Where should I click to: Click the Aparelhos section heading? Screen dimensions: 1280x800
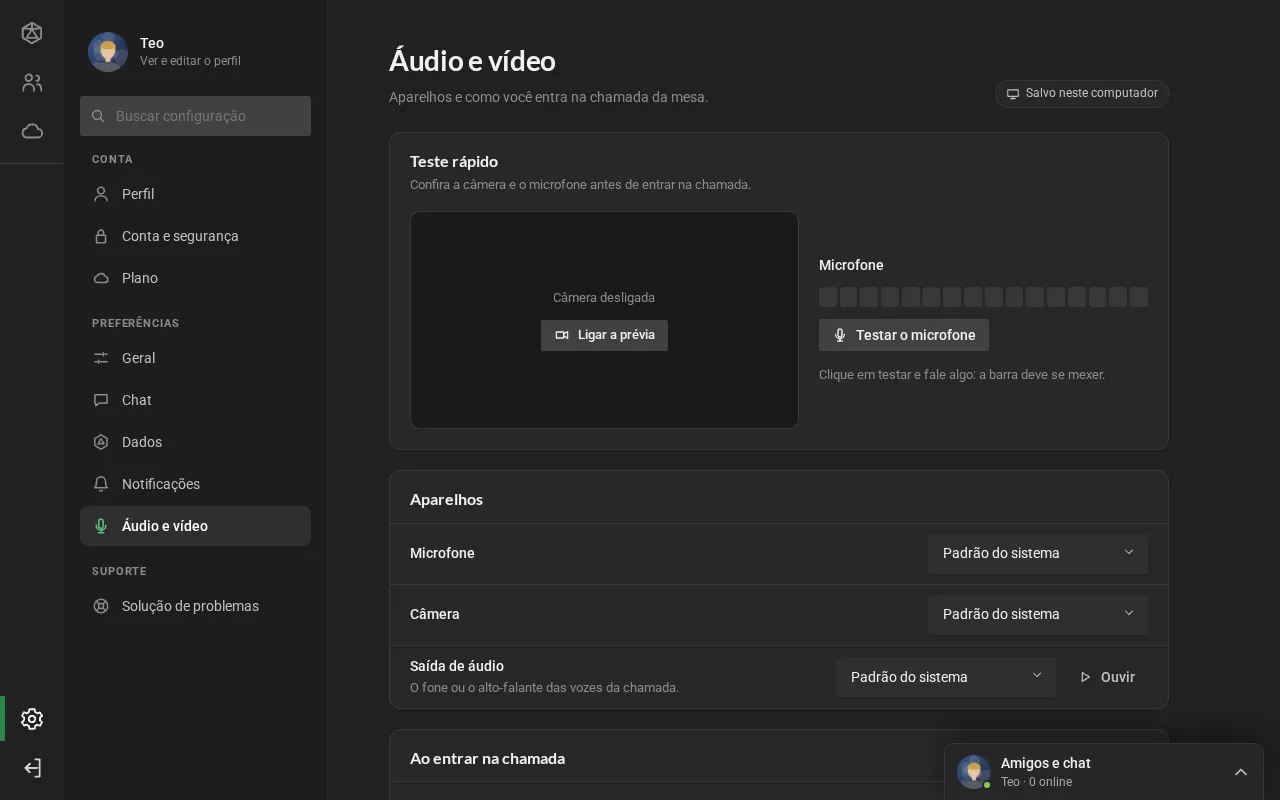coord(446,499)
